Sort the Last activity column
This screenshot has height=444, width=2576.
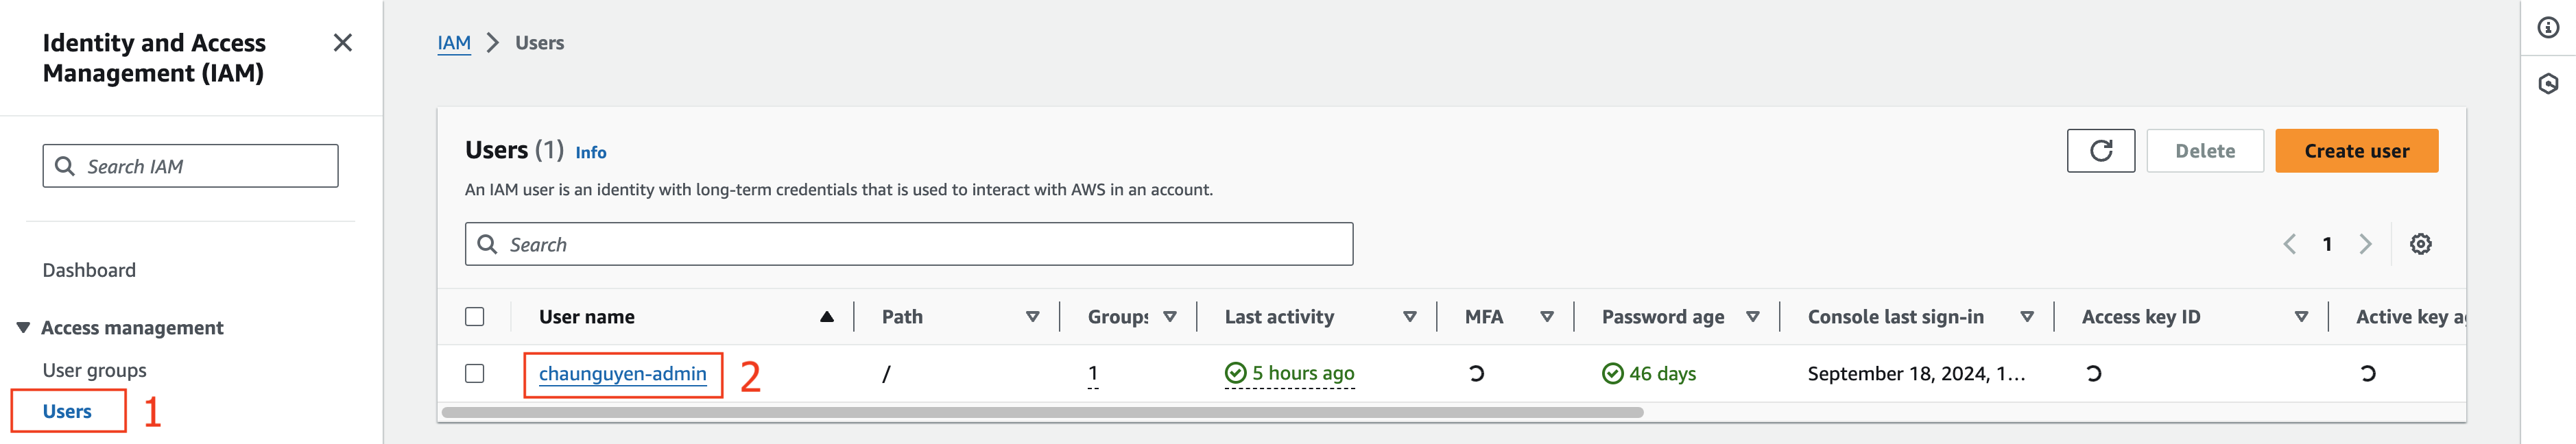tap(1410, 317)
